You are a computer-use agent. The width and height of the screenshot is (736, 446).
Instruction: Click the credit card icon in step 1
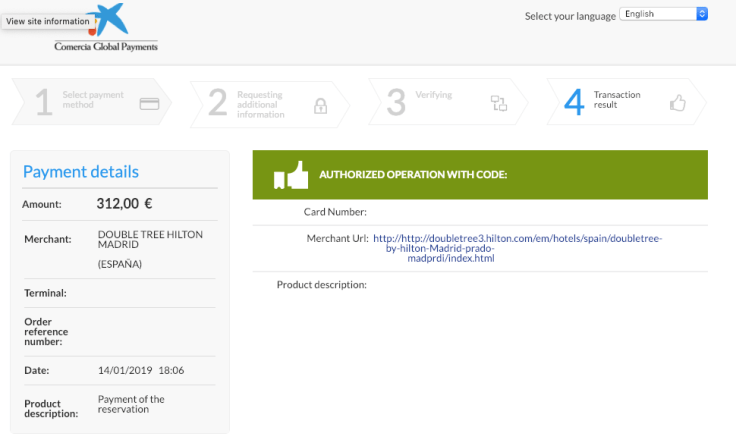click(x=149, y=104)
